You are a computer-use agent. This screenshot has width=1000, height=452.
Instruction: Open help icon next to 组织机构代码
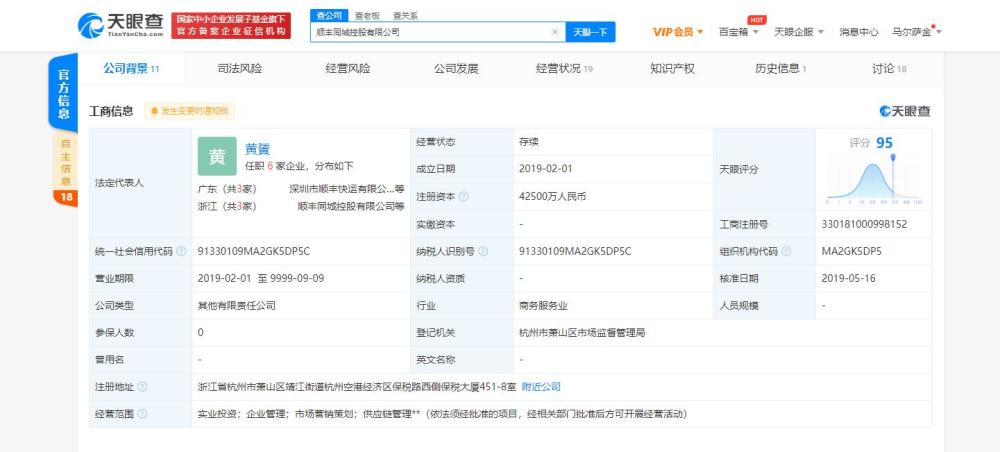click(786, 251)
